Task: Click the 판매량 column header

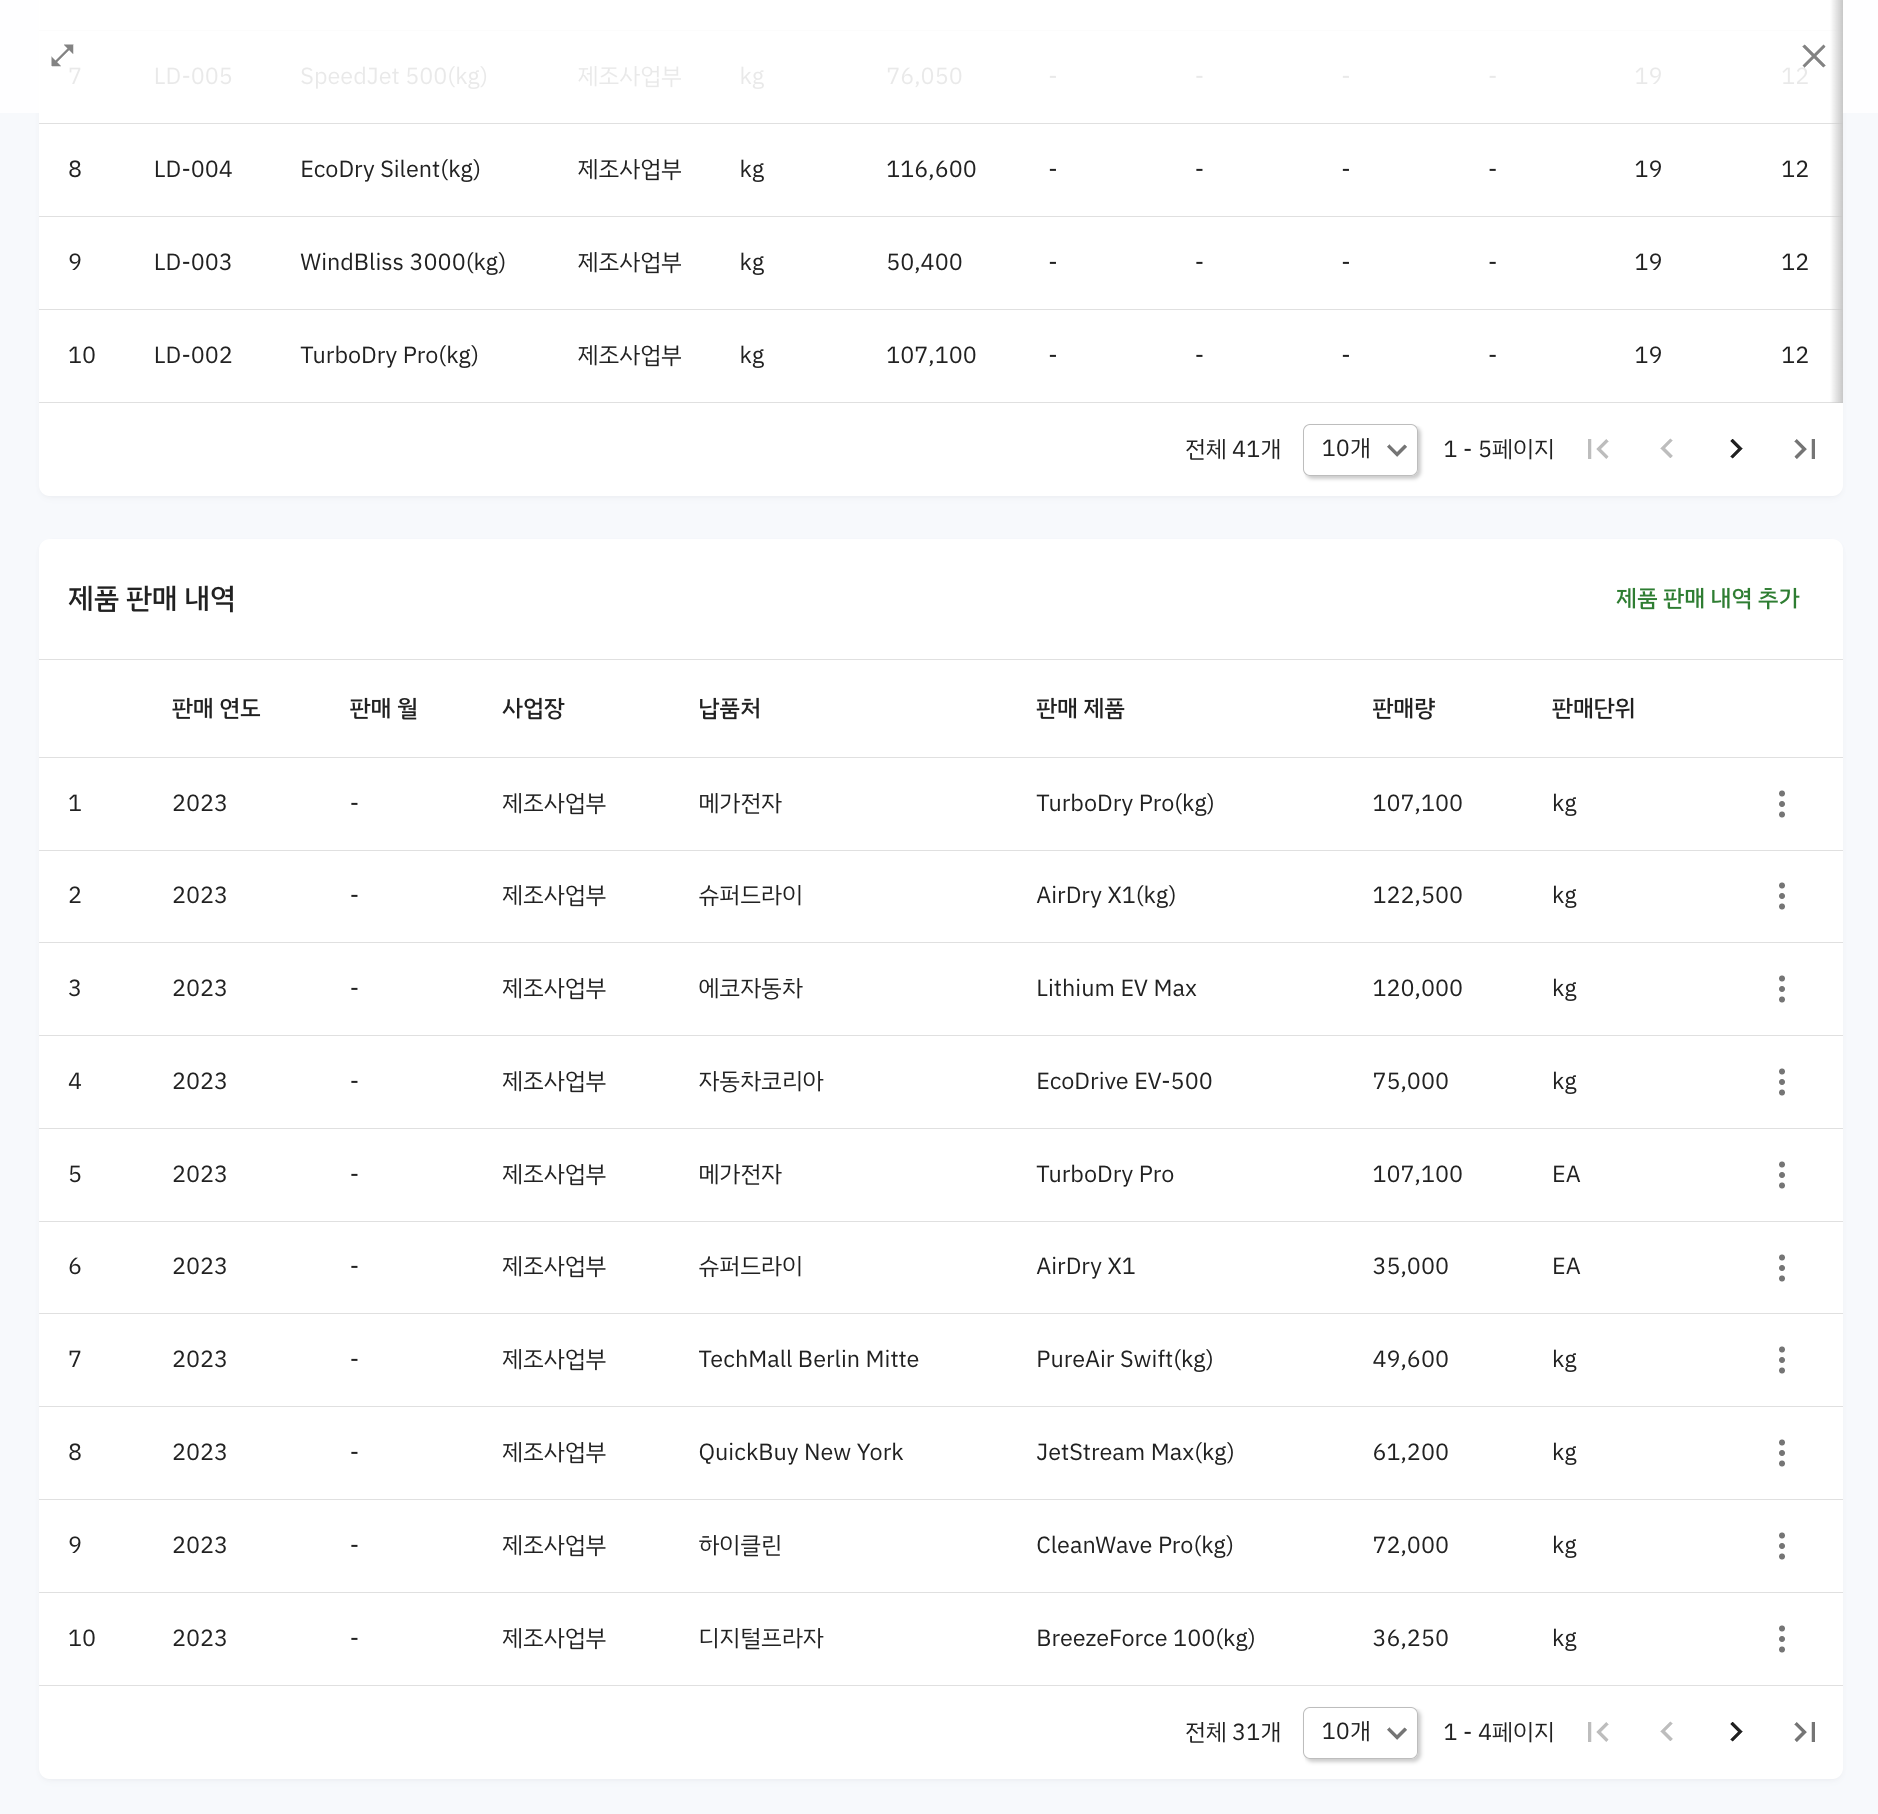Action: 1403,708
